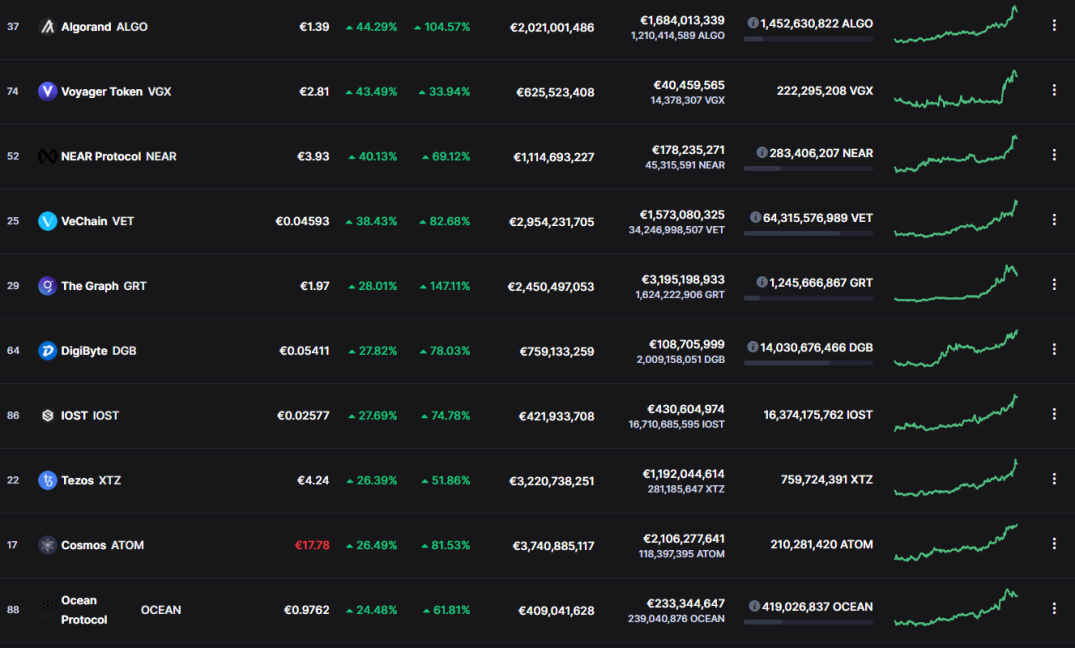
Task: Click The Graph logo icon
Action: (x=47, y=286)
